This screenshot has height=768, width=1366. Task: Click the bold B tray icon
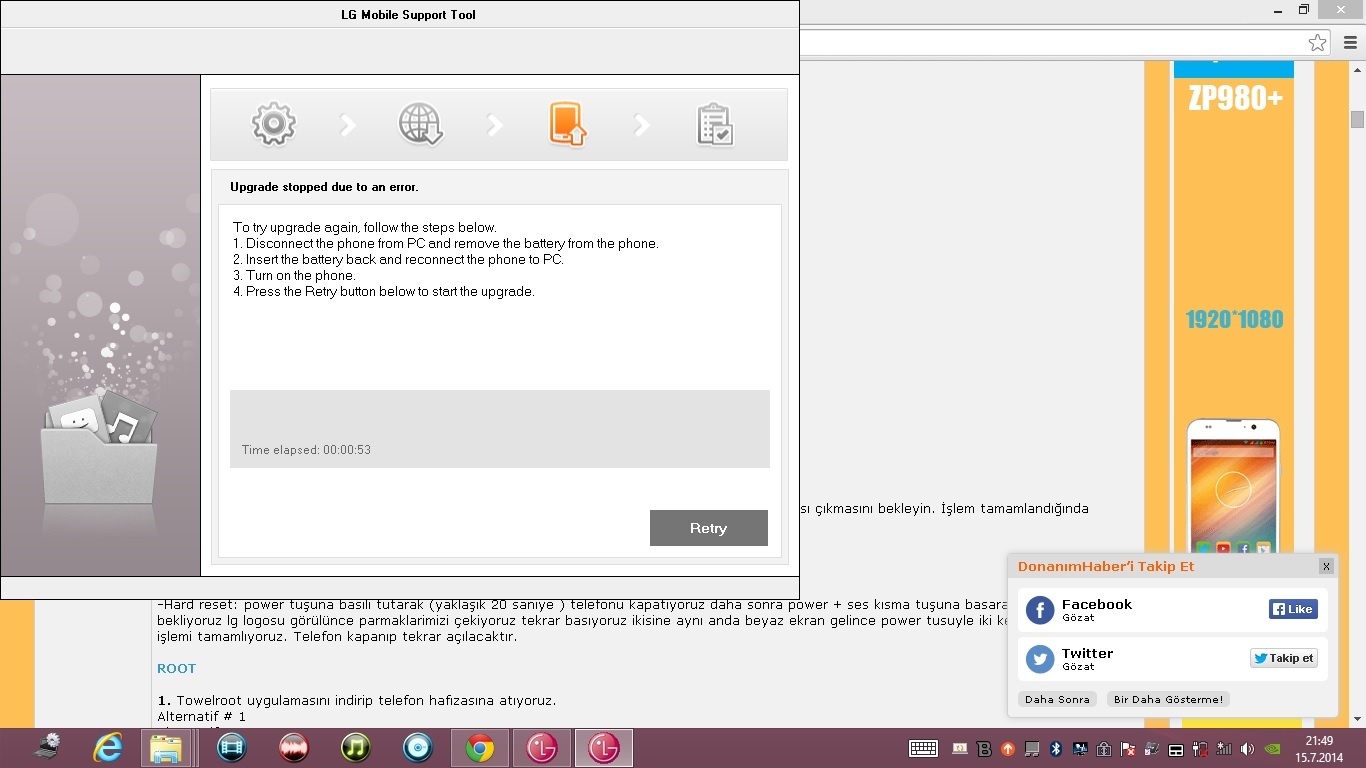coord(984,748)
